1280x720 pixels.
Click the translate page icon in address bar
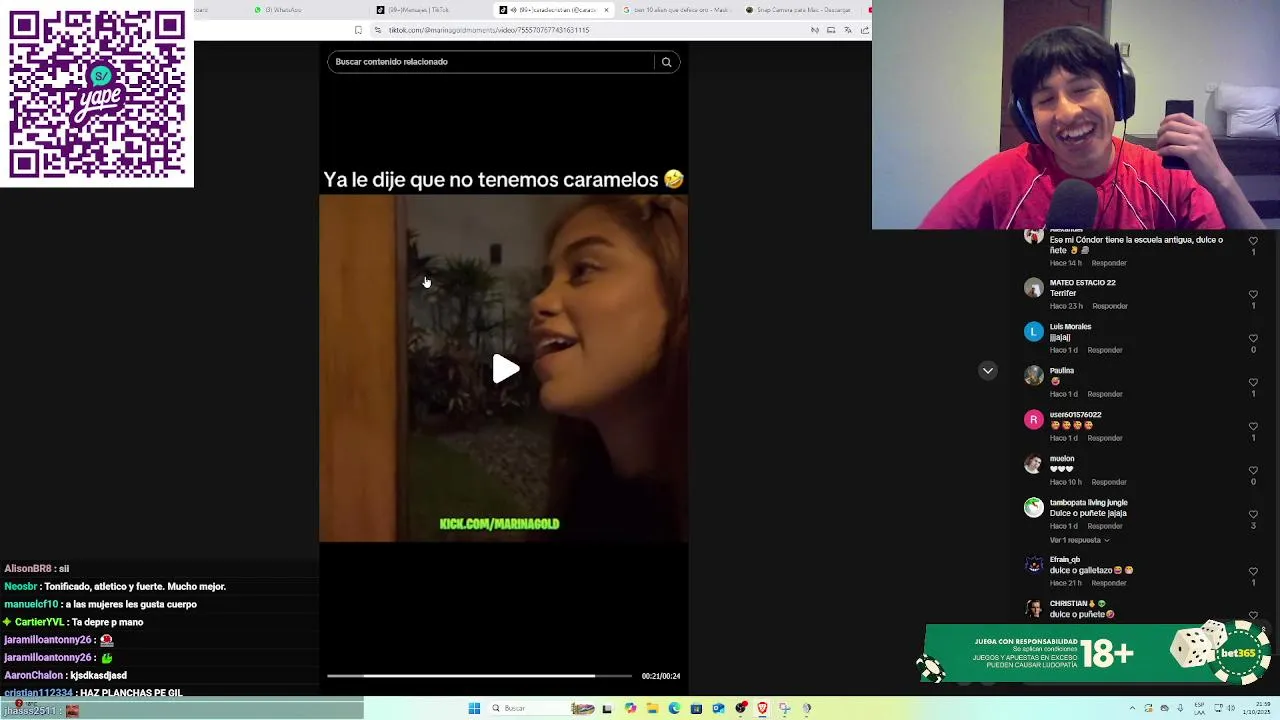pos(848,30)
